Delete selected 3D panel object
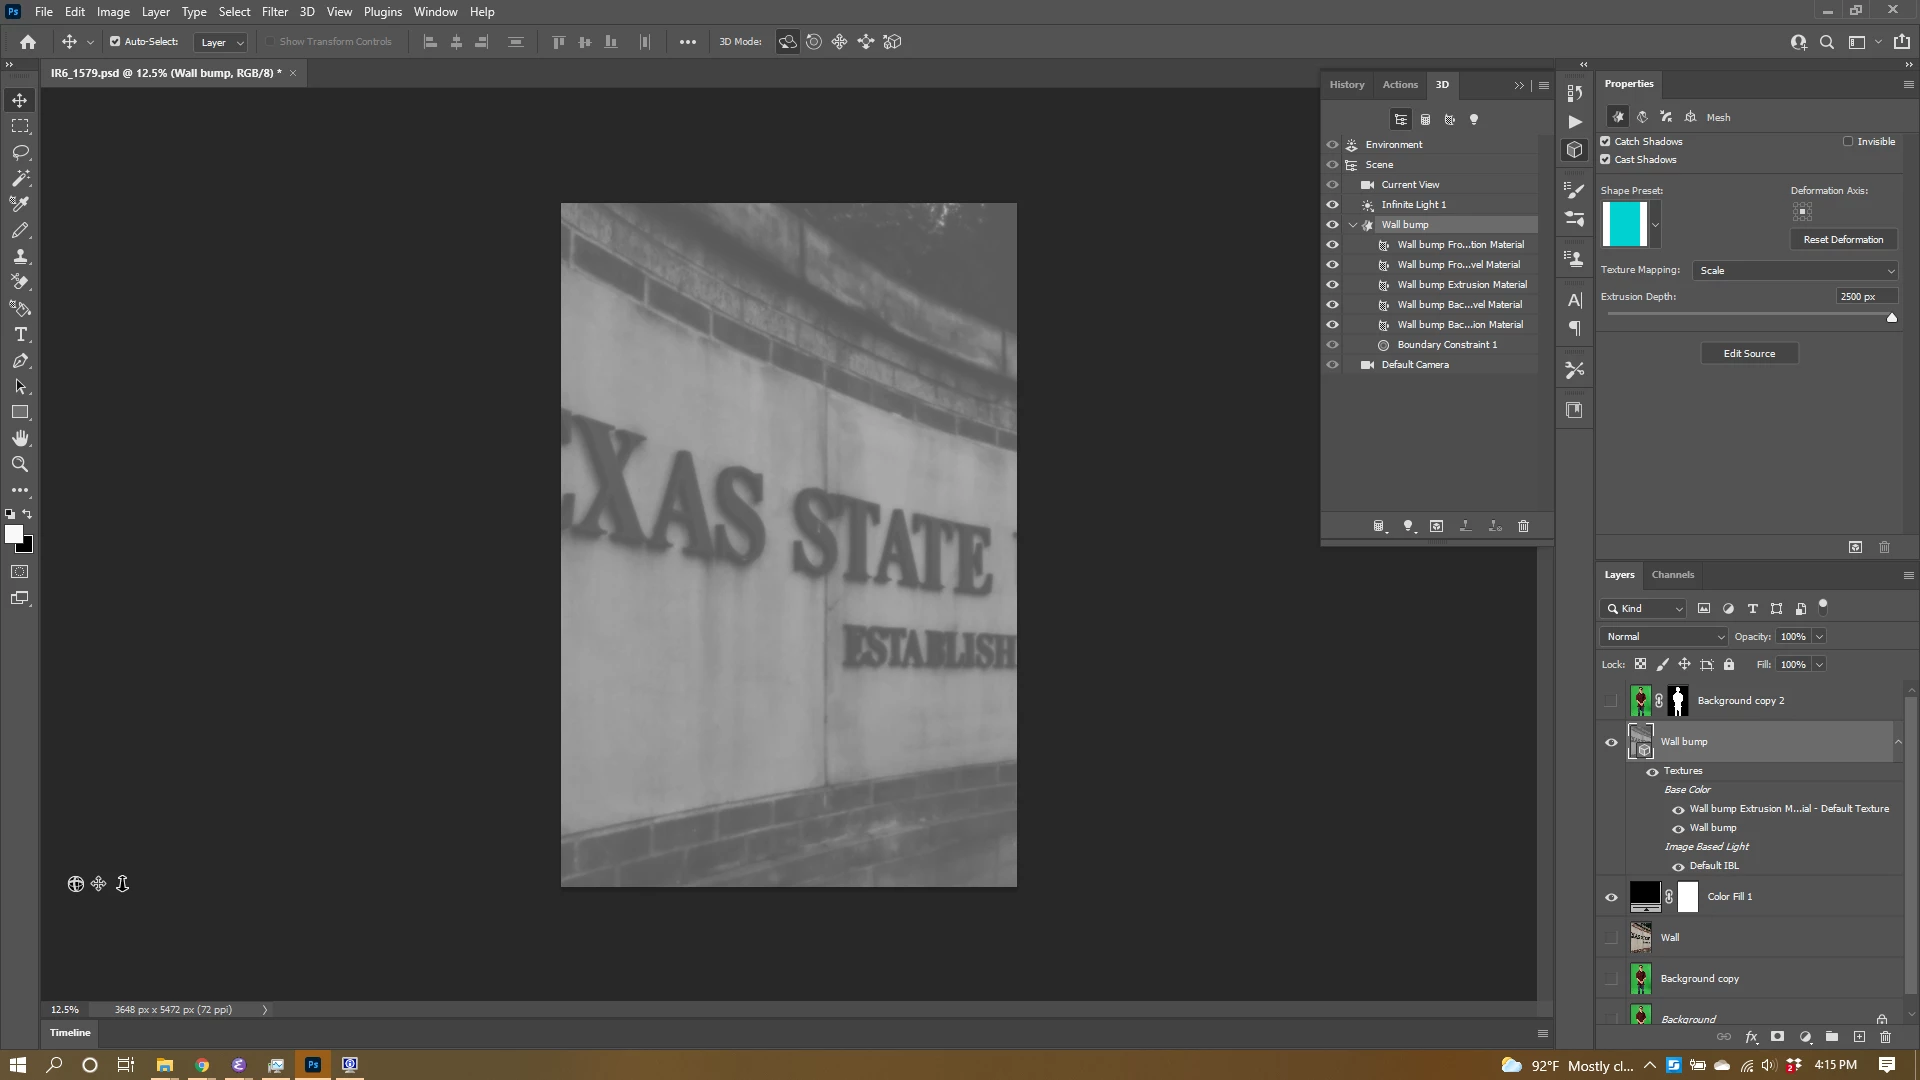The image size is (1920, 1080). click(1523, 526)
